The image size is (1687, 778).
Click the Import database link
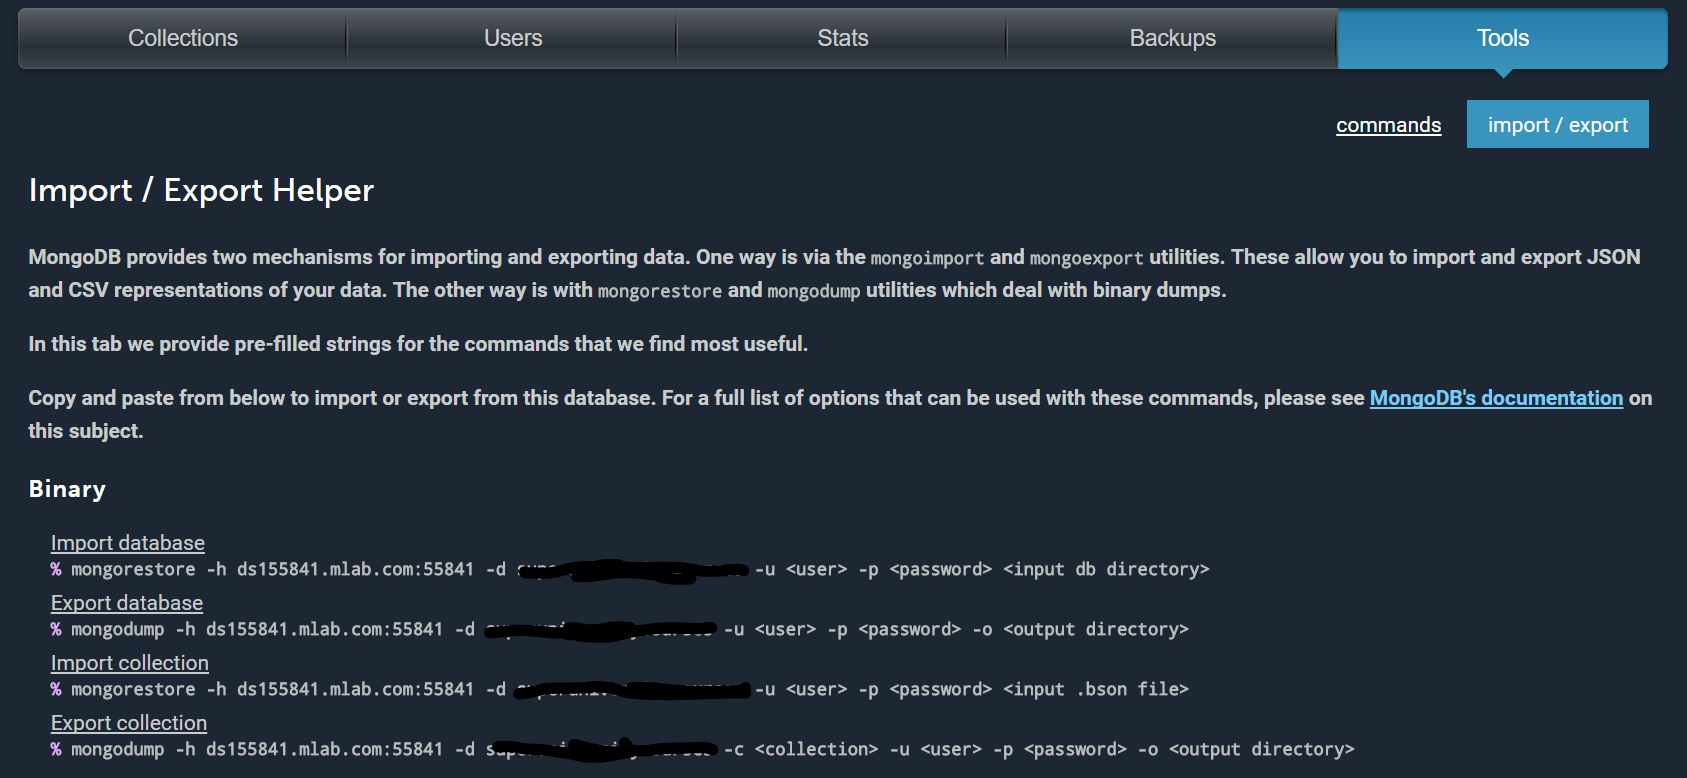click(x=128, y=543)
